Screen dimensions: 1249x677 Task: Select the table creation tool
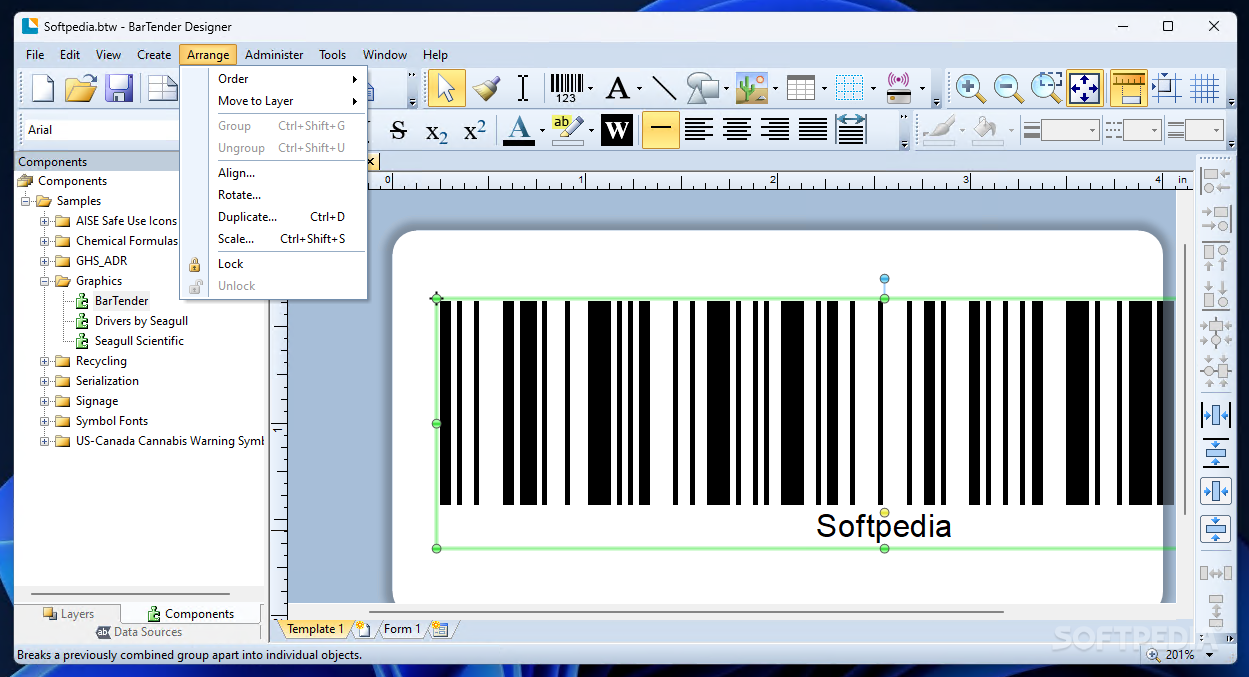(x=801, y=88)
